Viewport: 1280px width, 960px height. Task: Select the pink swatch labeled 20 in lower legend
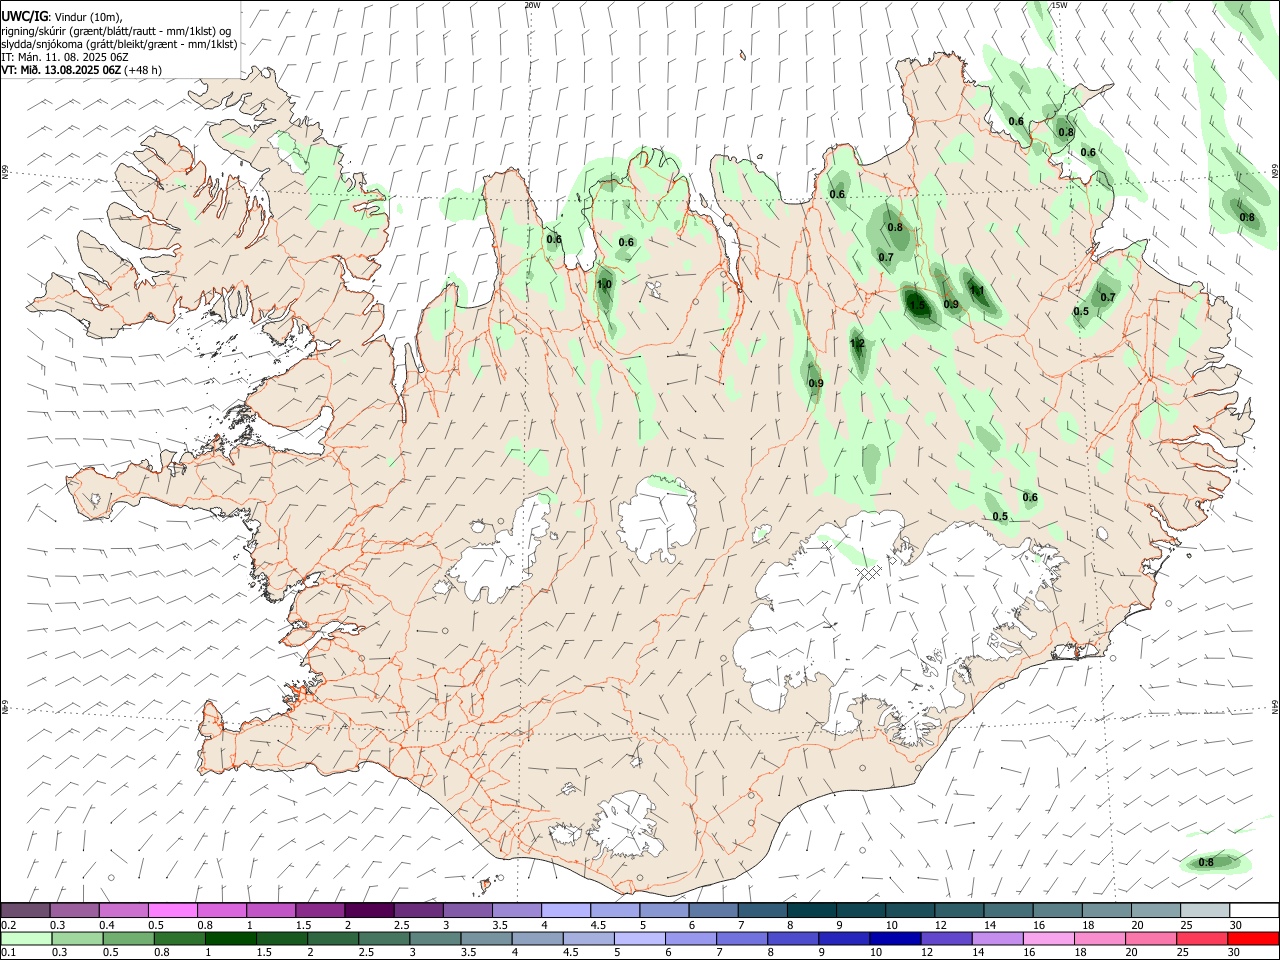tap(1149, 939)
